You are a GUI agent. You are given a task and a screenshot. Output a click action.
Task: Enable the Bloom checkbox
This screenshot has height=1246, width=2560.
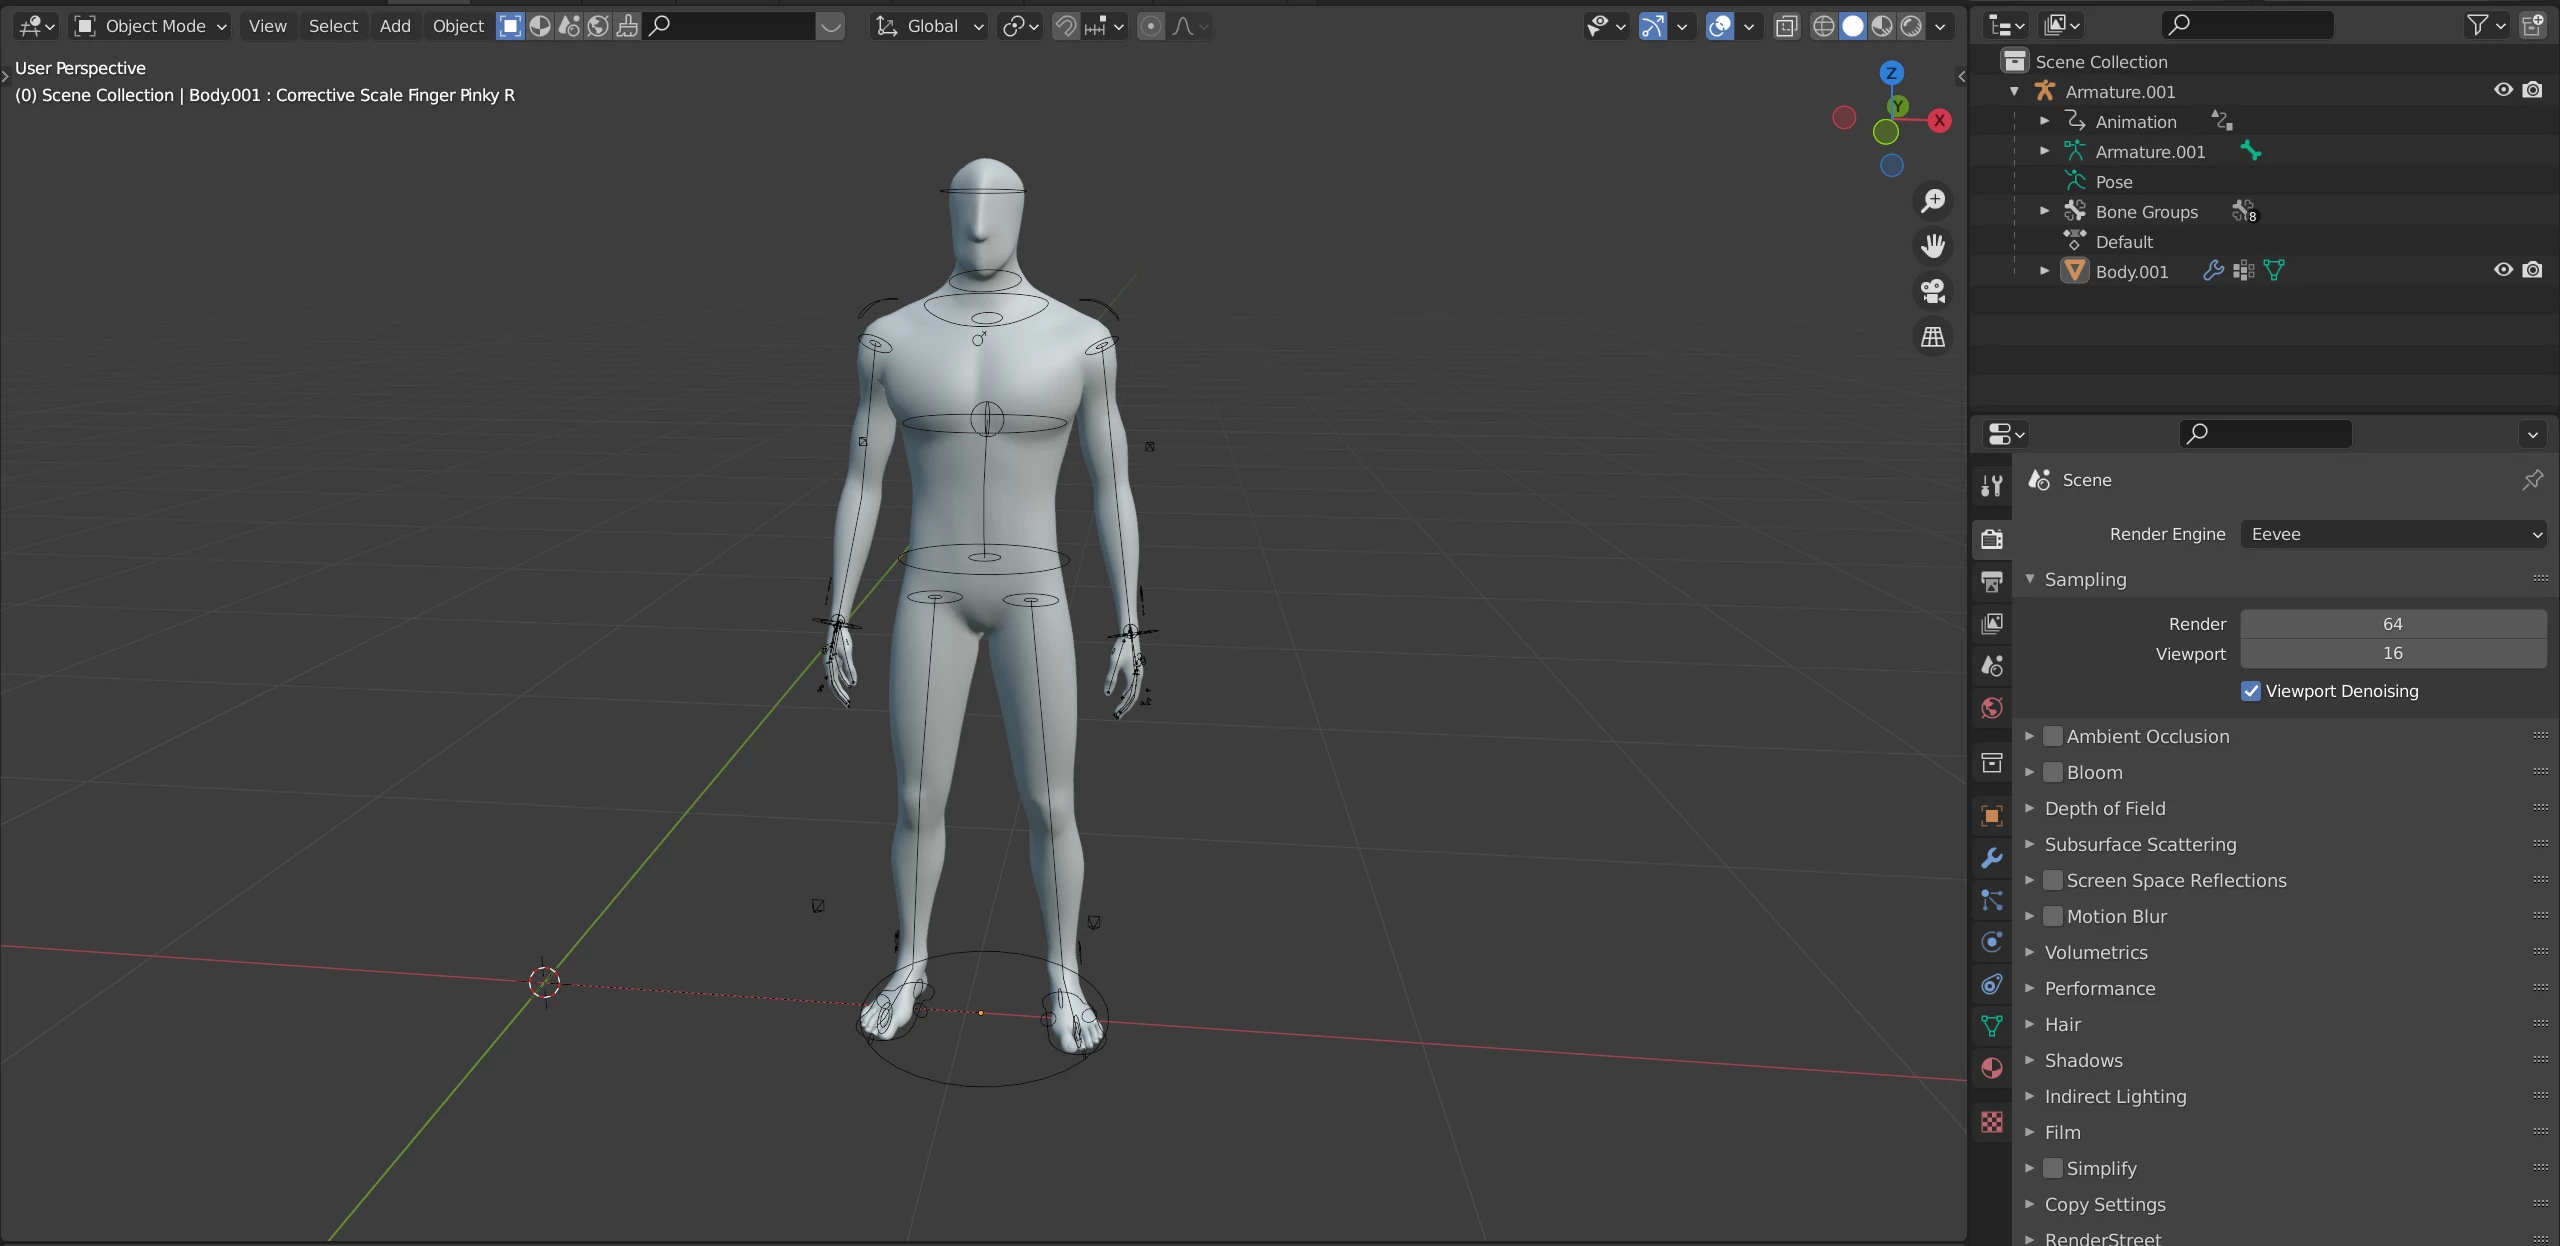tap(2053, 772)
